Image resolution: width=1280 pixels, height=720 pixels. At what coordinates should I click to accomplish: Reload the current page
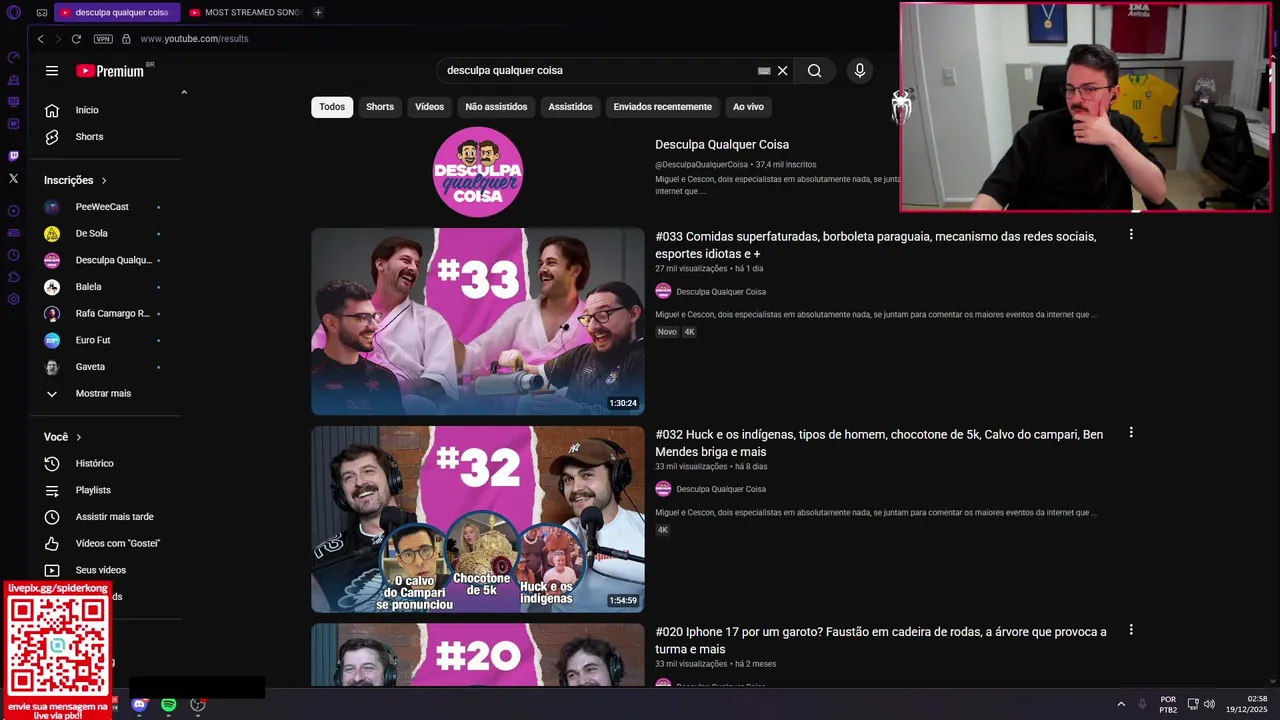coord(76,39)
